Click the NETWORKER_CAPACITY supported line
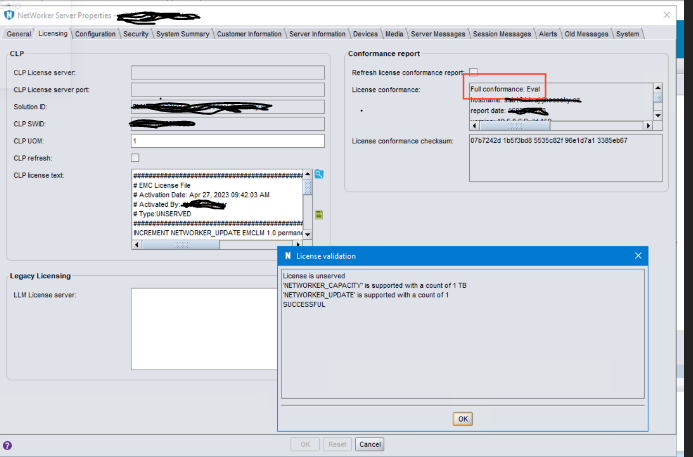Image resolution: width=693 pixels, height=457 pixels. tap(374, 286)
